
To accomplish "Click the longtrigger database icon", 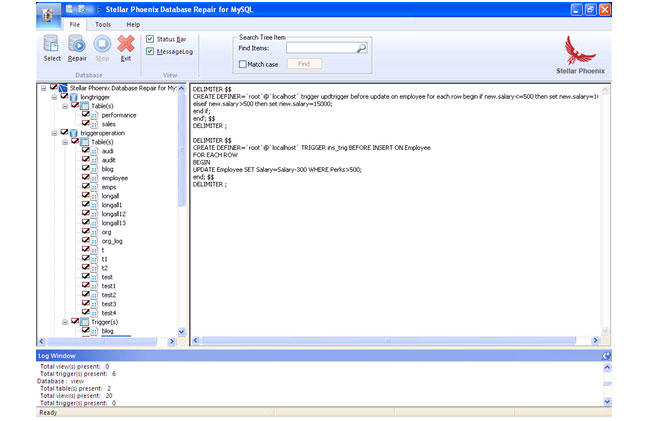I will pyautogui.click(x=74, y=97).
